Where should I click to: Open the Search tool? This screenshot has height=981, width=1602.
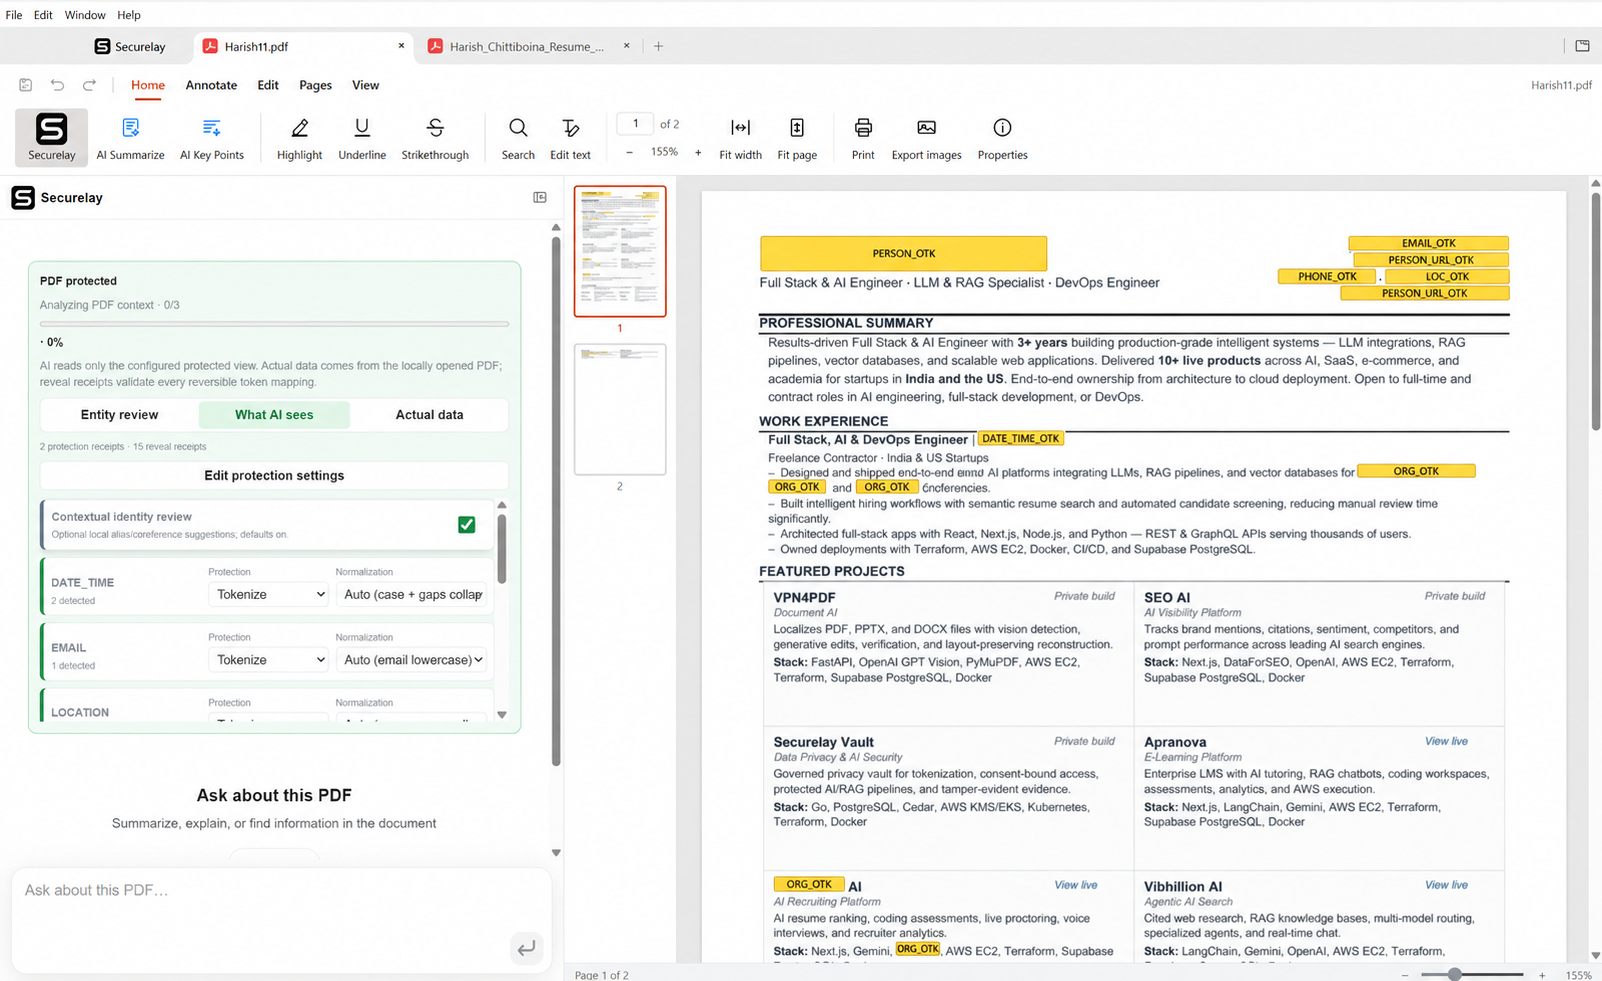pos(518,137)
